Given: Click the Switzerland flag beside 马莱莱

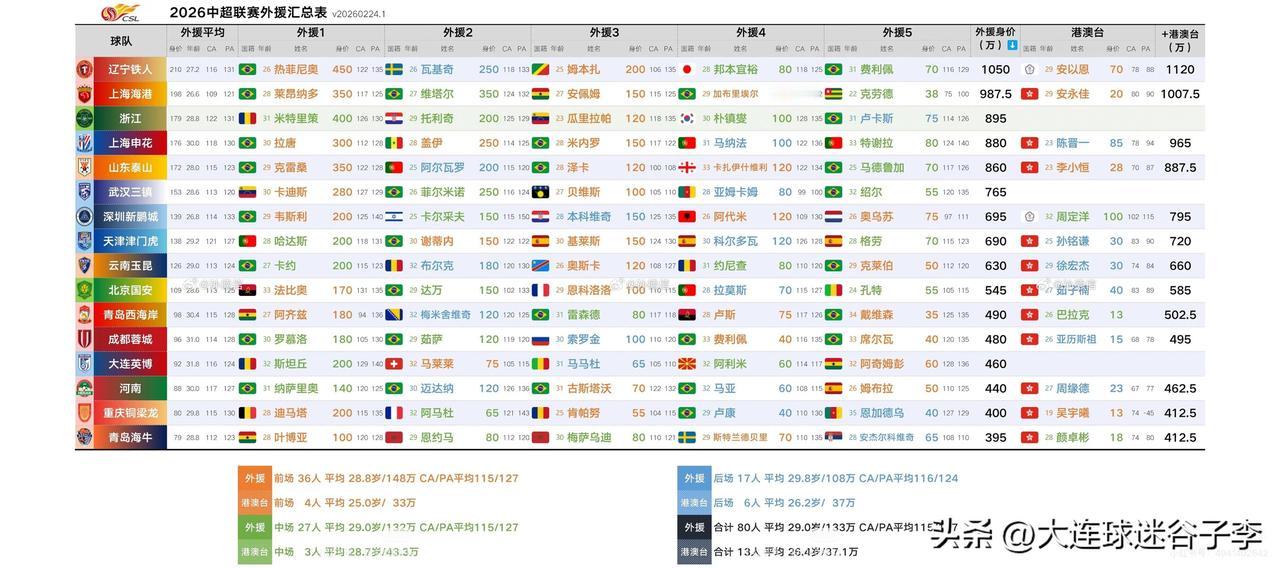Looking at the screenshot, I should [394, 364].
